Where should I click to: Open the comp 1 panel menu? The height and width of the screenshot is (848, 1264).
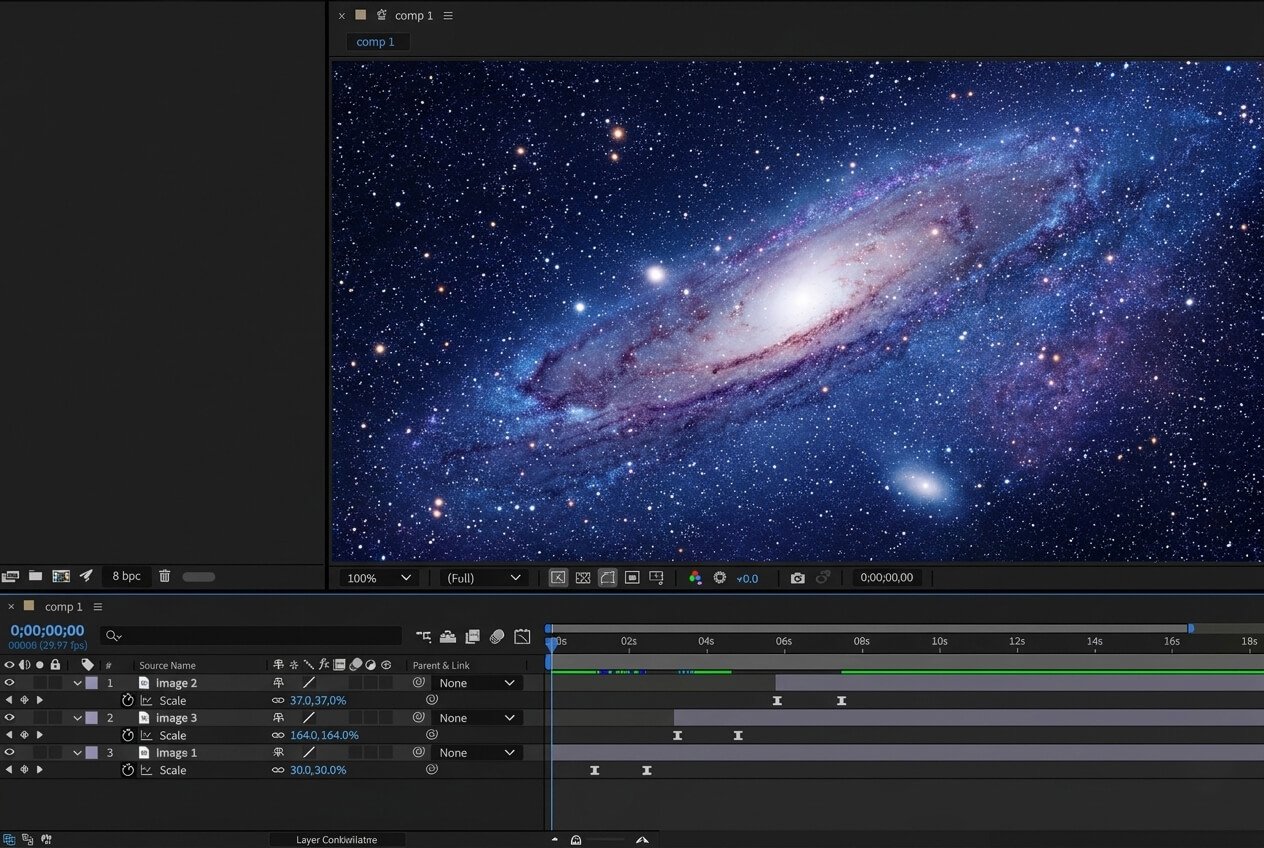[x=446, y=15]
